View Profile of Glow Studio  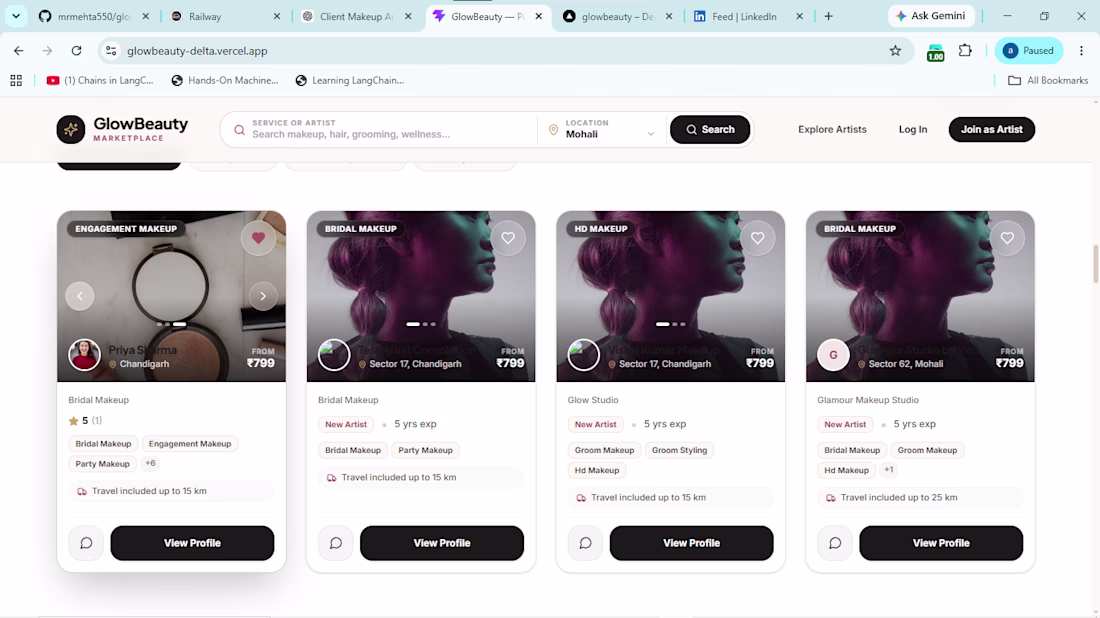coord(692,543)
